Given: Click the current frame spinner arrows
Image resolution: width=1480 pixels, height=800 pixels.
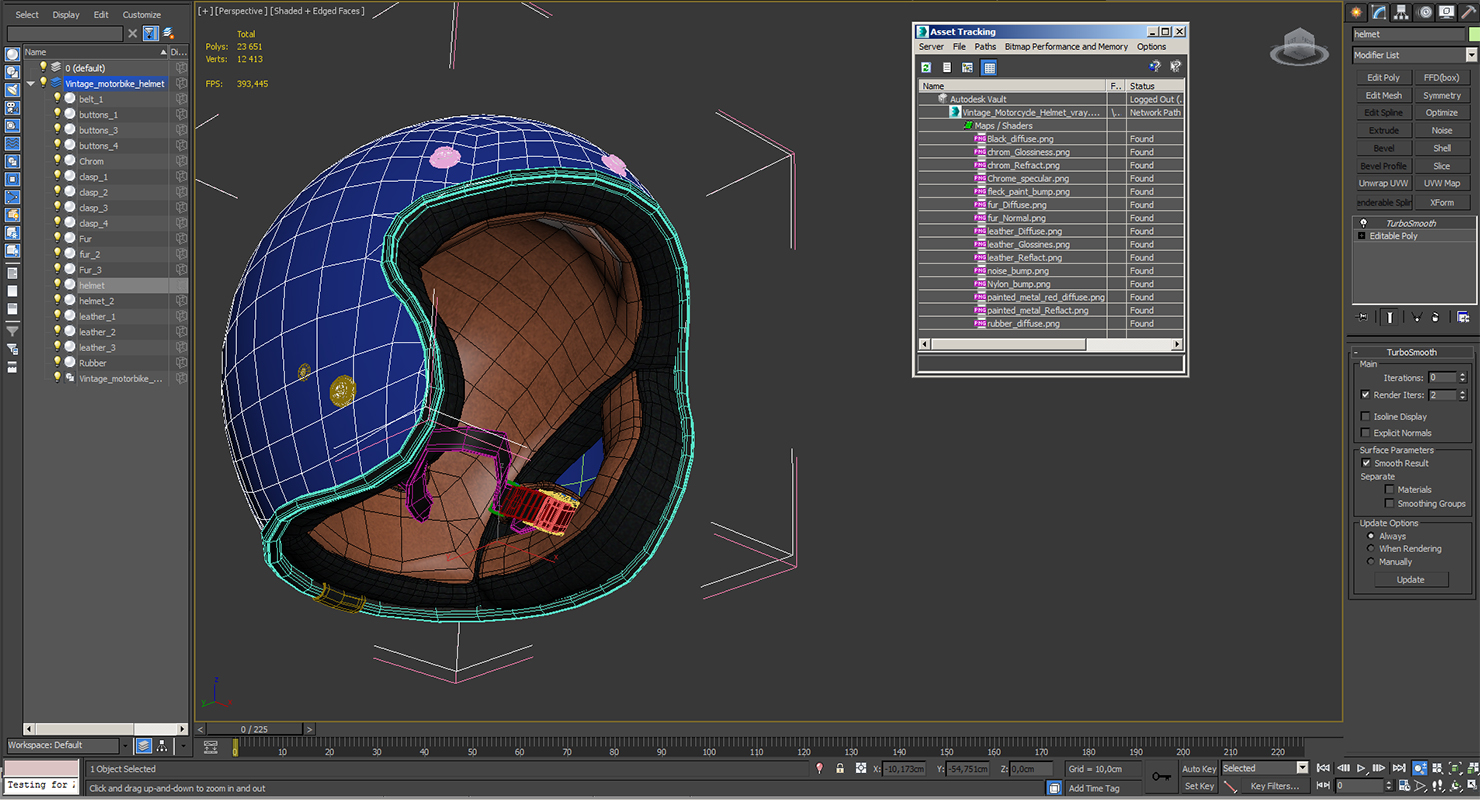Looking at the screenshot, I should pyautogui.click(x=1389, y=786).
